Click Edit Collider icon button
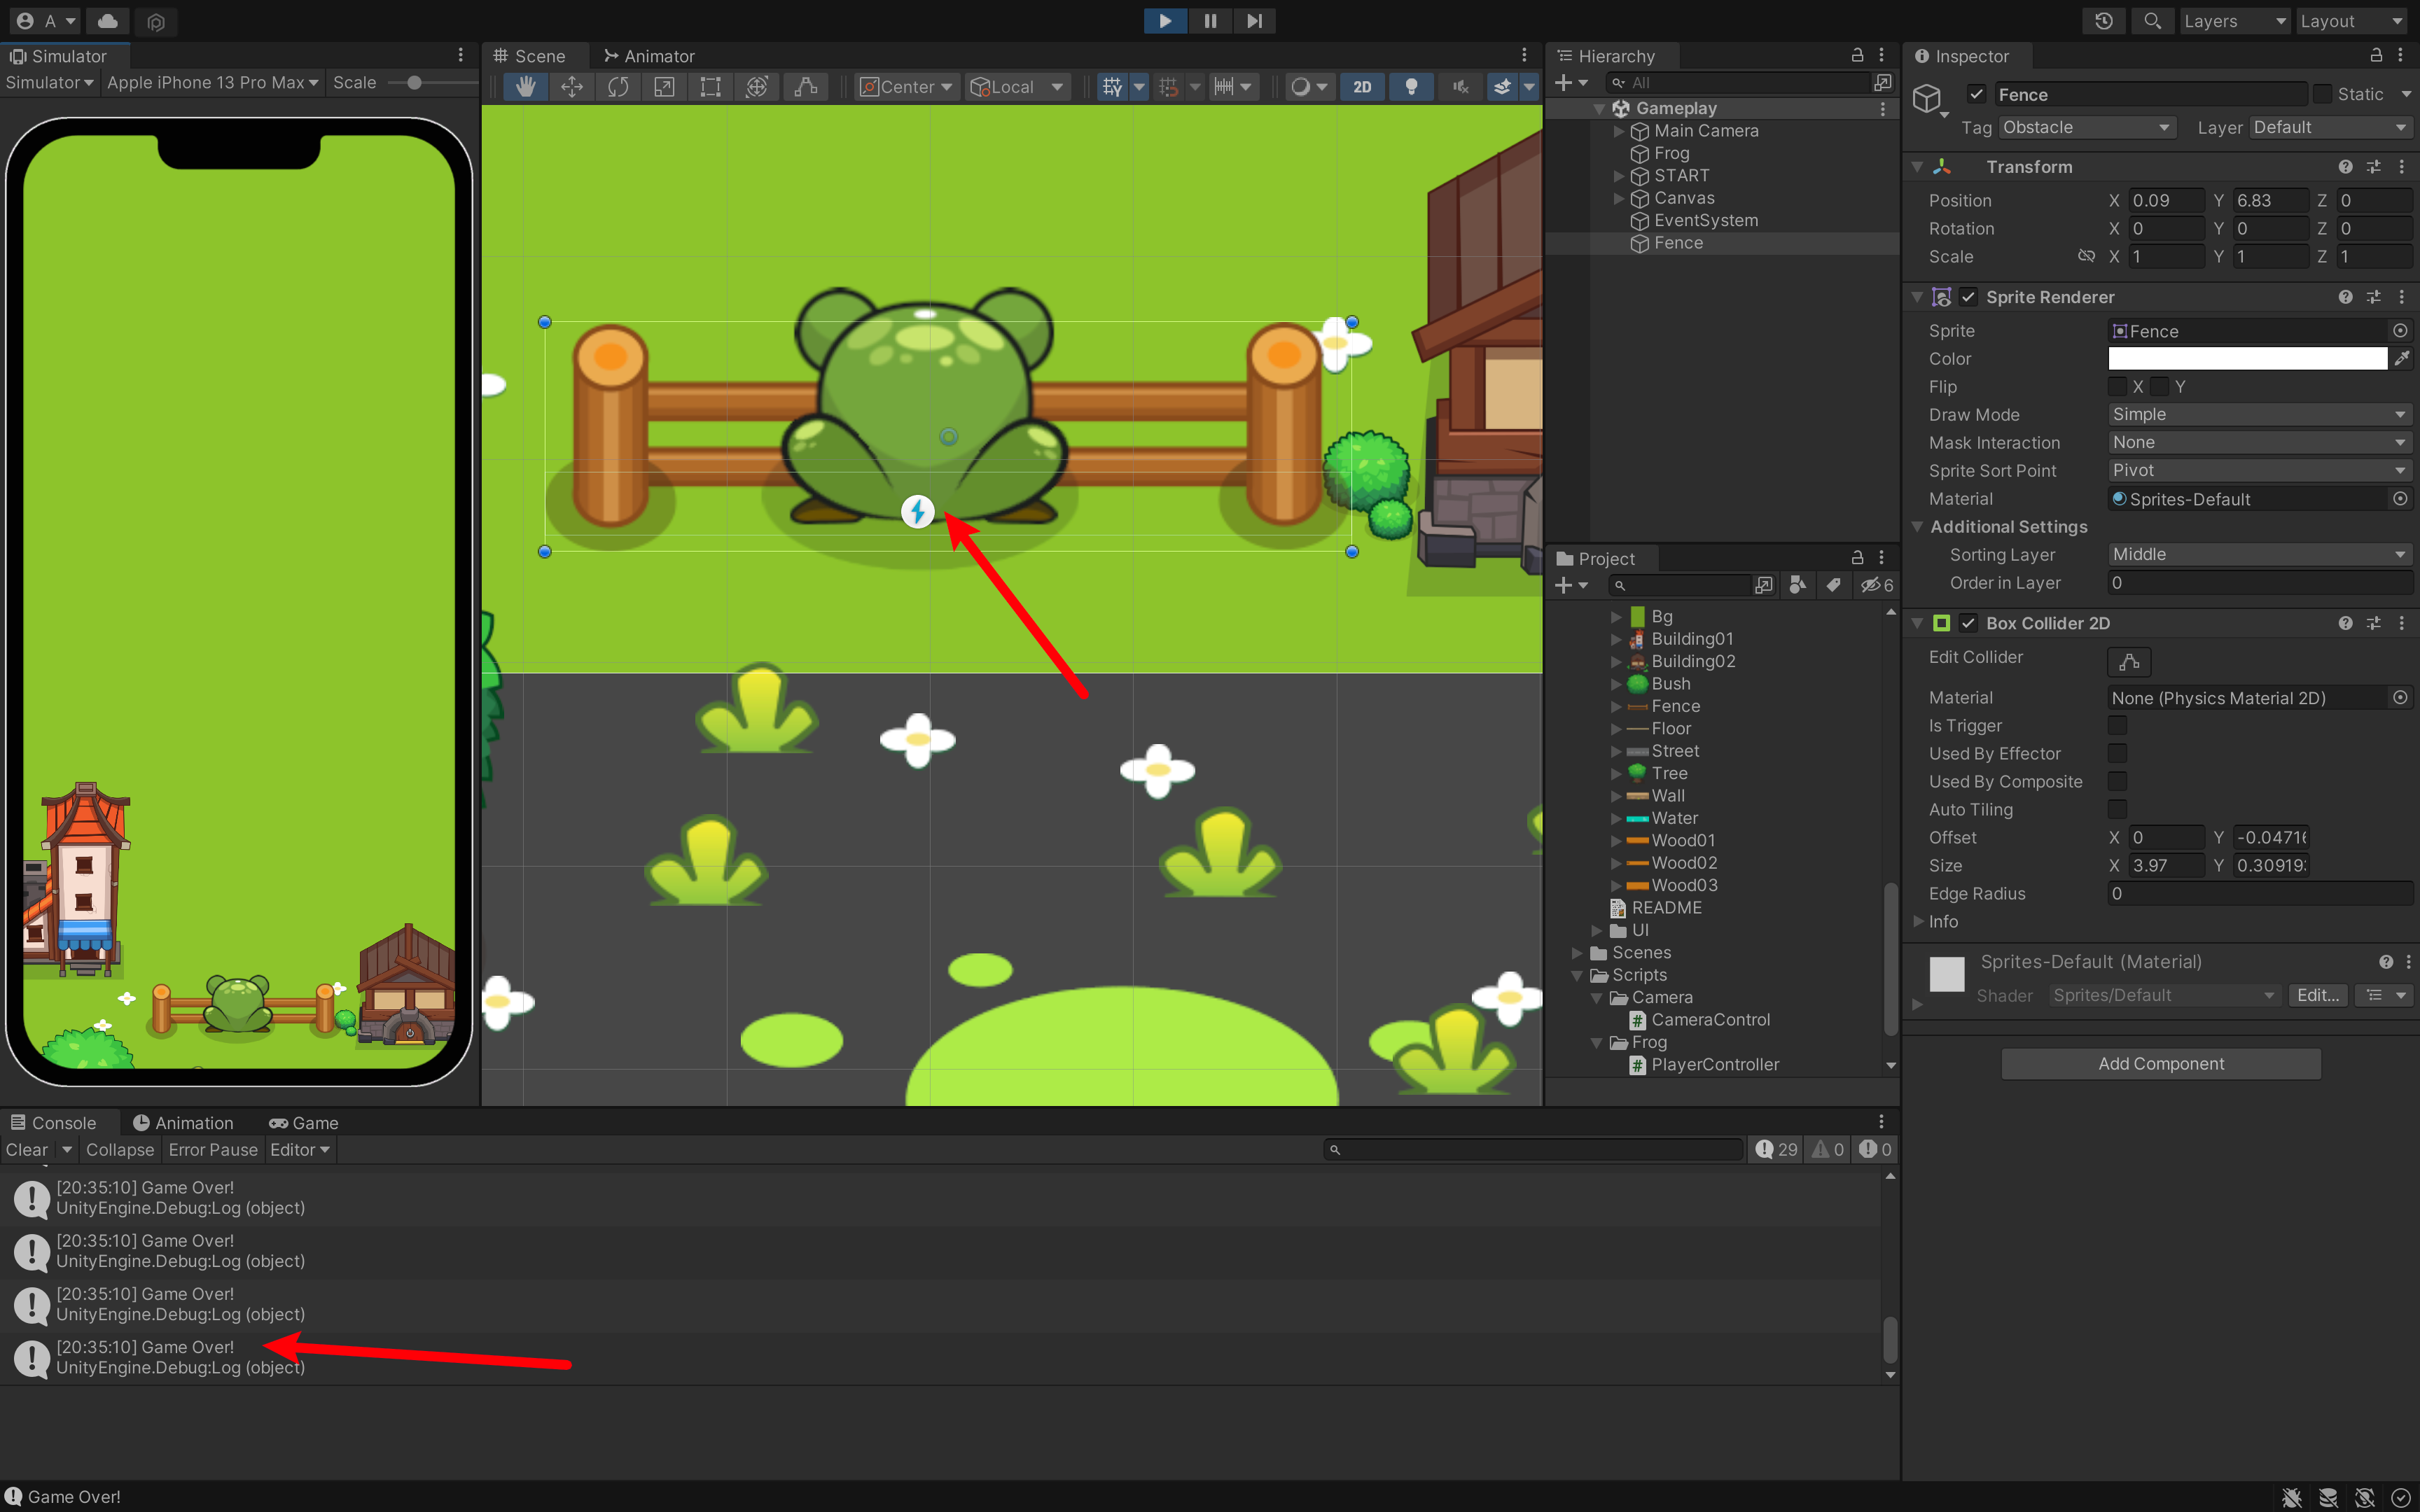The height and width of the screenshot is (1512, 2420). [2129, 661]
